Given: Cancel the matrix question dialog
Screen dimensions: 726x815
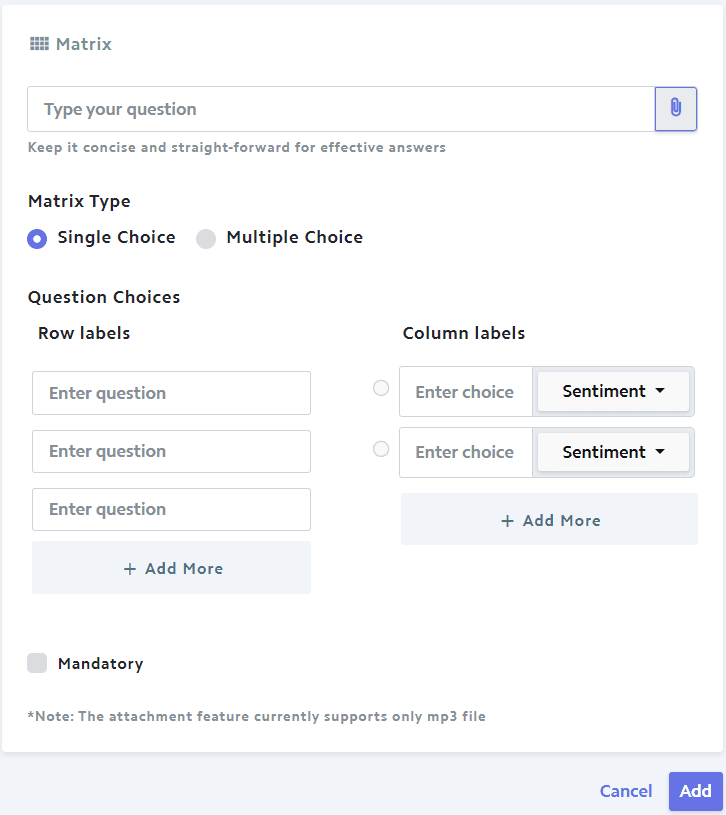Looking at the screenshot, I should tap(626, 791).
